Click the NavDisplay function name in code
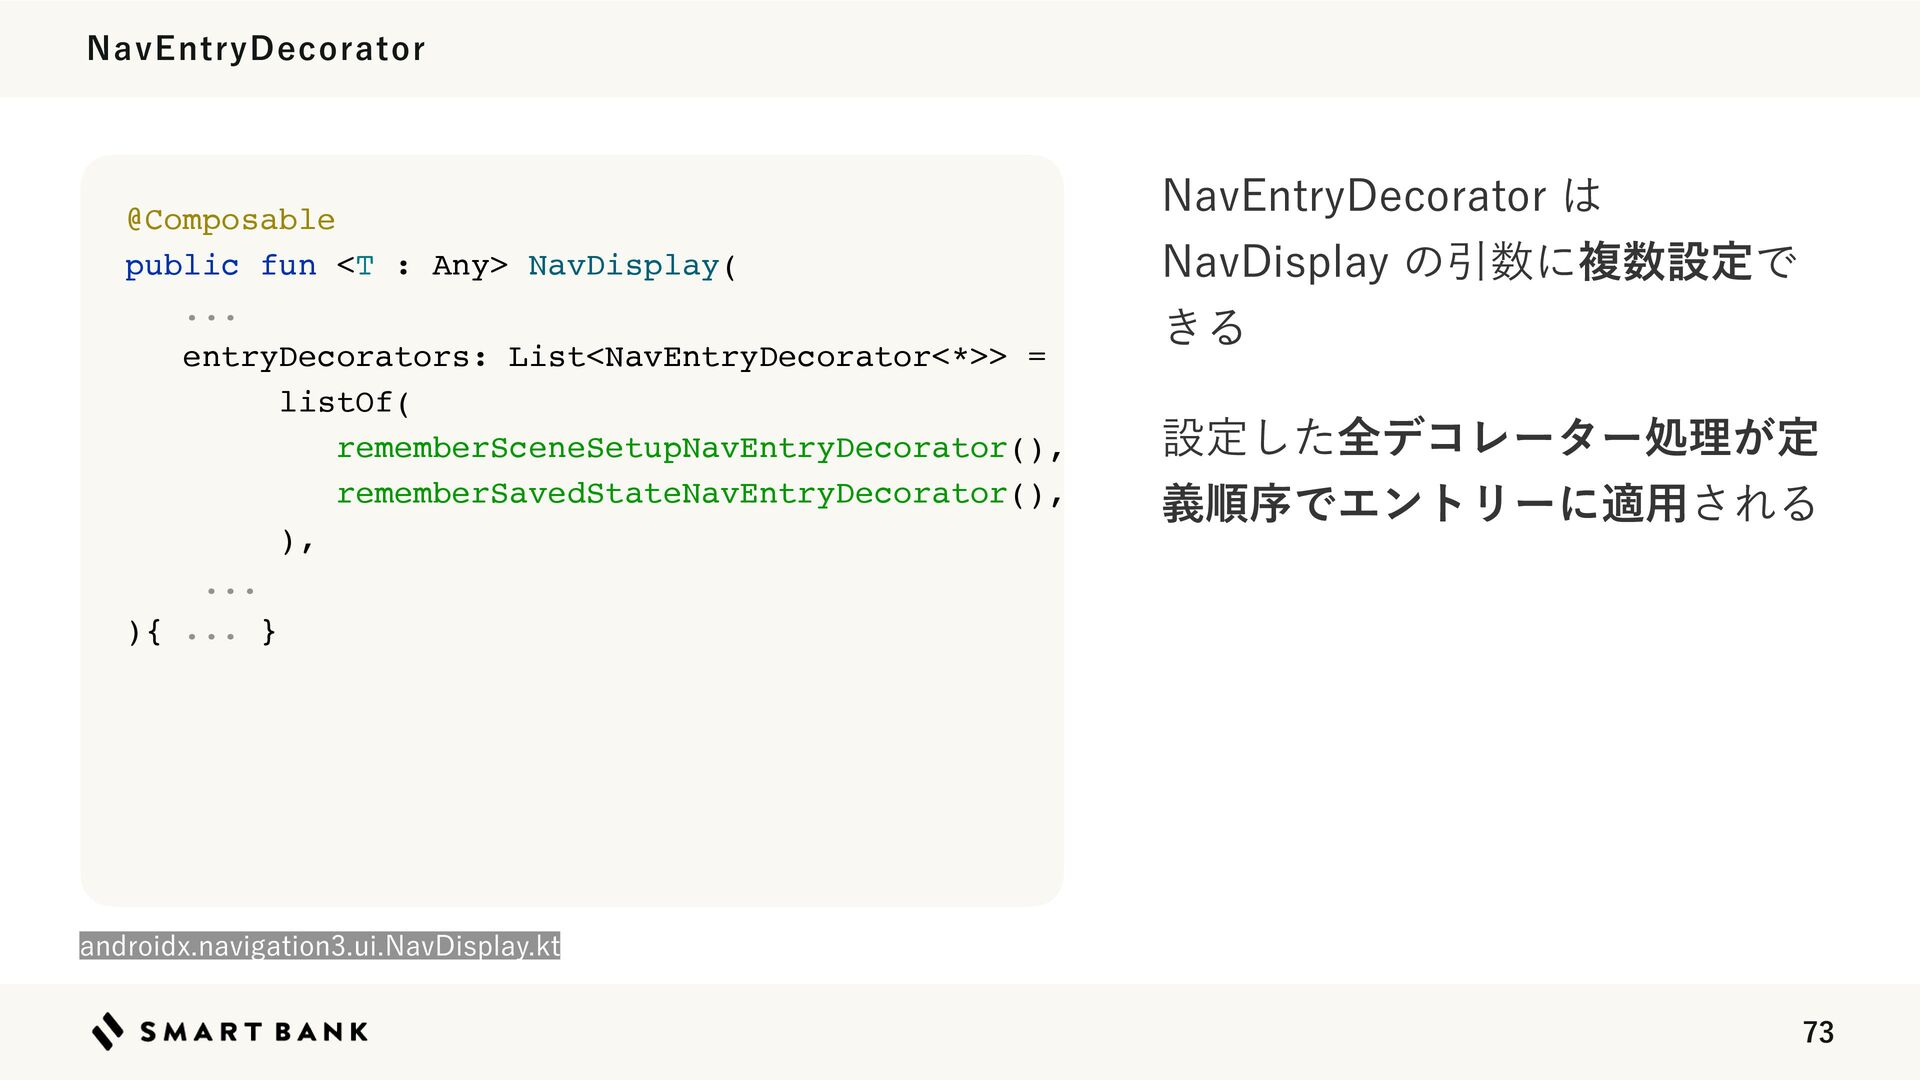 tap(623, 266)
